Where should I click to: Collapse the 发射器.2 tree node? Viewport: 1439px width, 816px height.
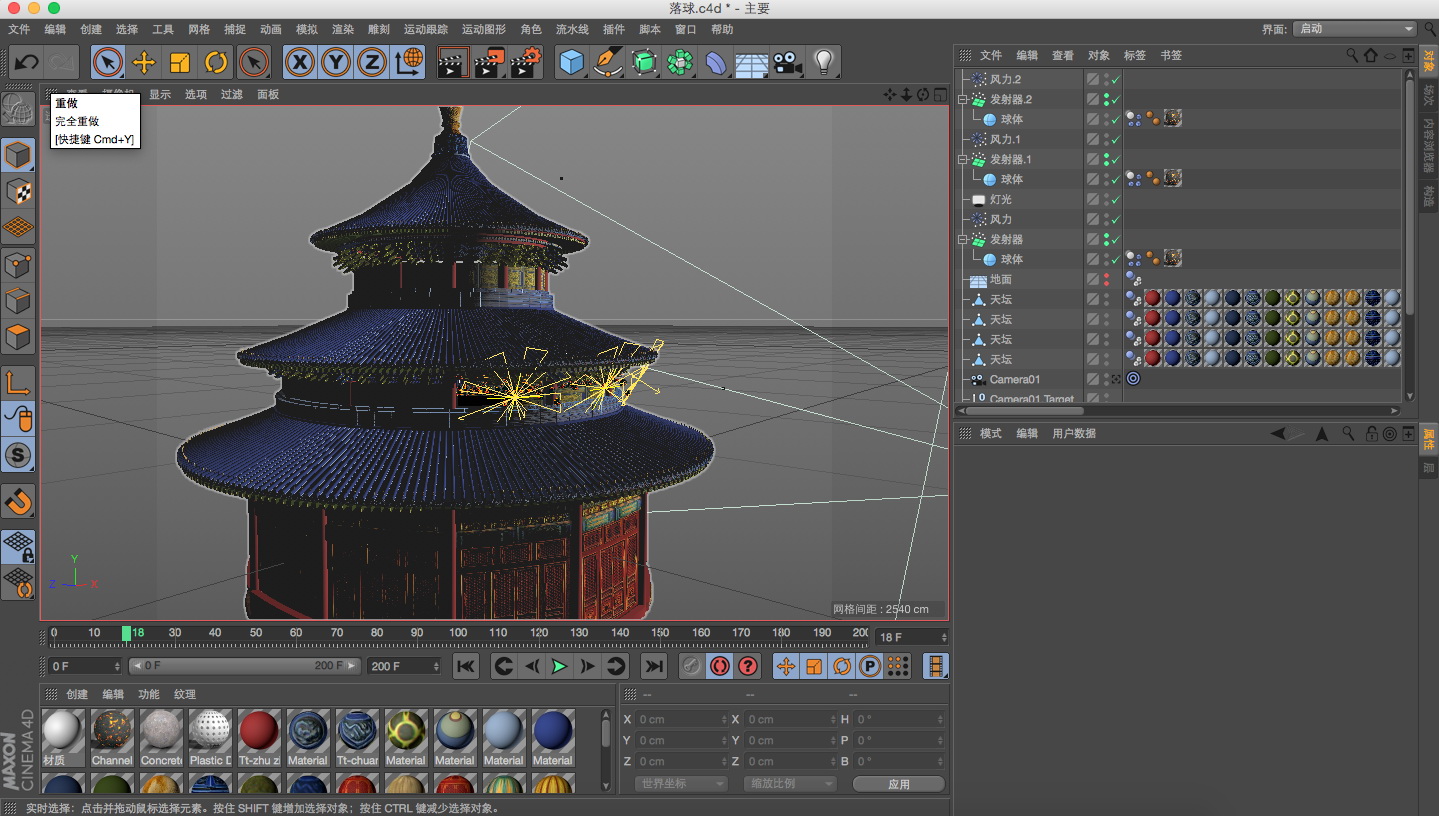tap(963, 99)
